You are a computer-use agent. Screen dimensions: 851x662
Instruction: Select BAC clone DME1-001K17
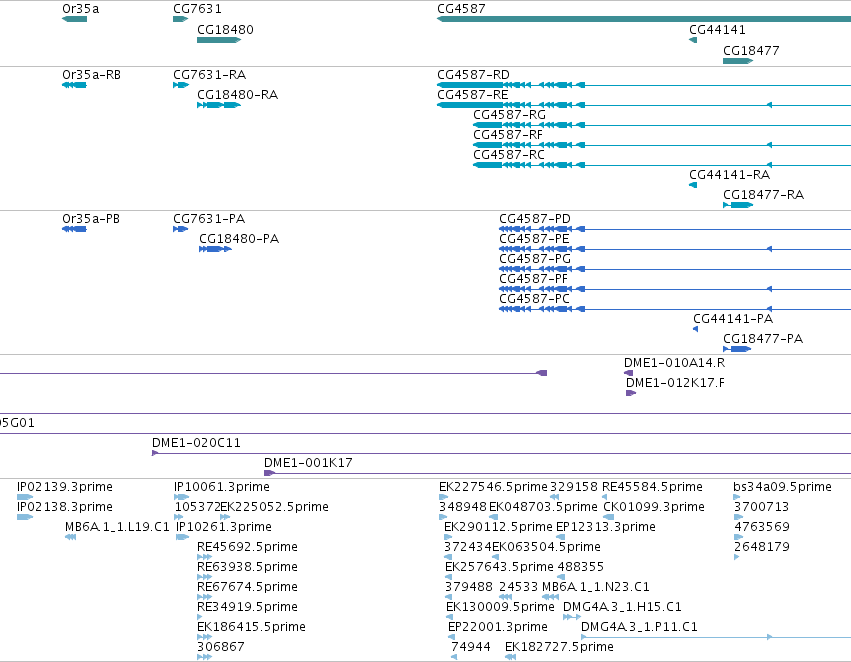point(557,473)
